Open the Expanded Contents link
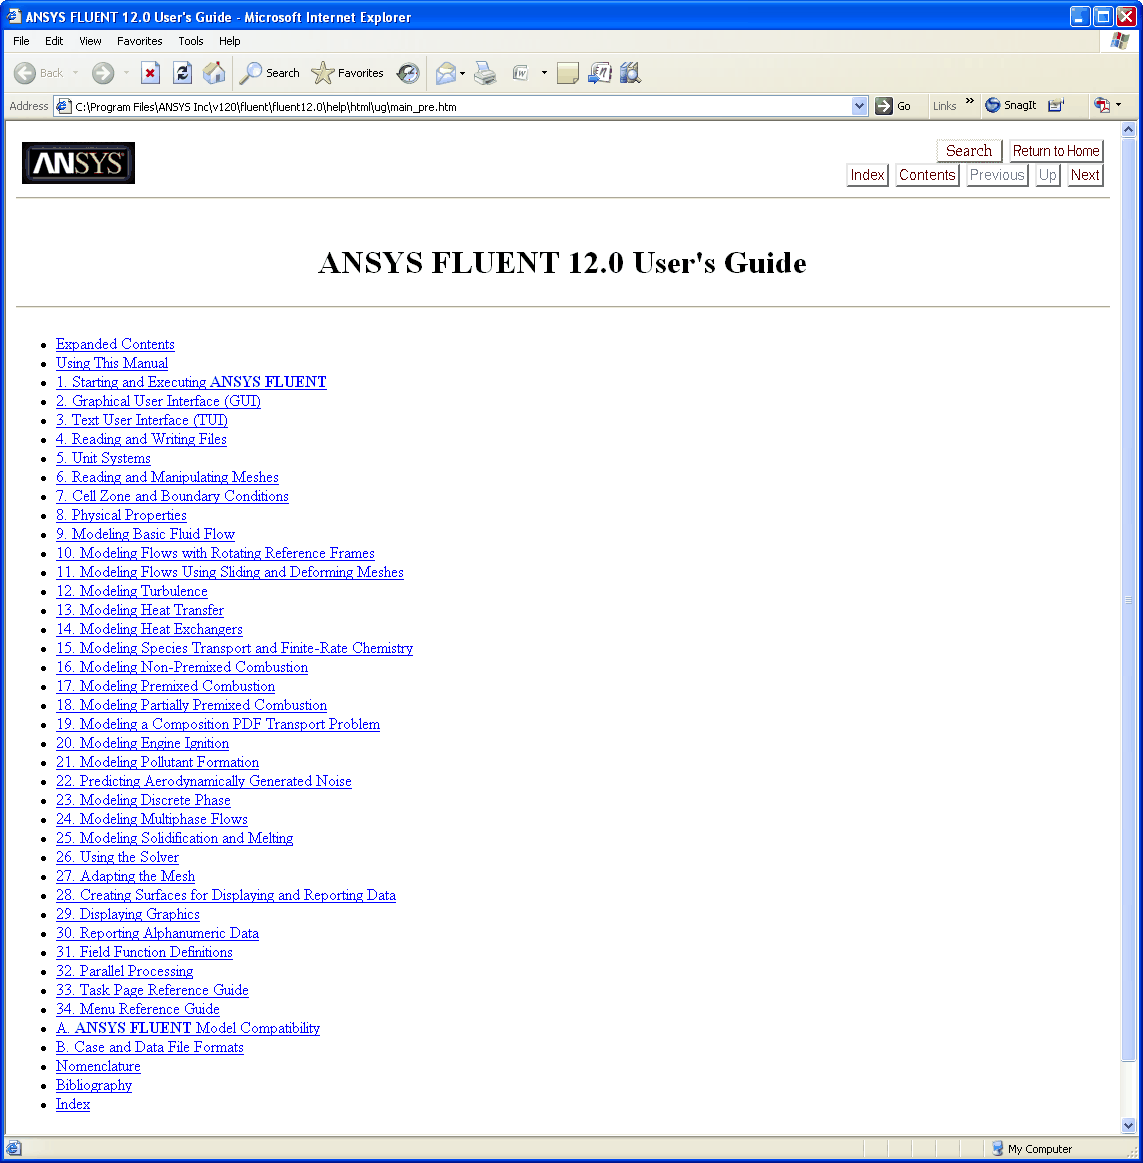Screen dimensions: 1143x1163 (115, 344)
